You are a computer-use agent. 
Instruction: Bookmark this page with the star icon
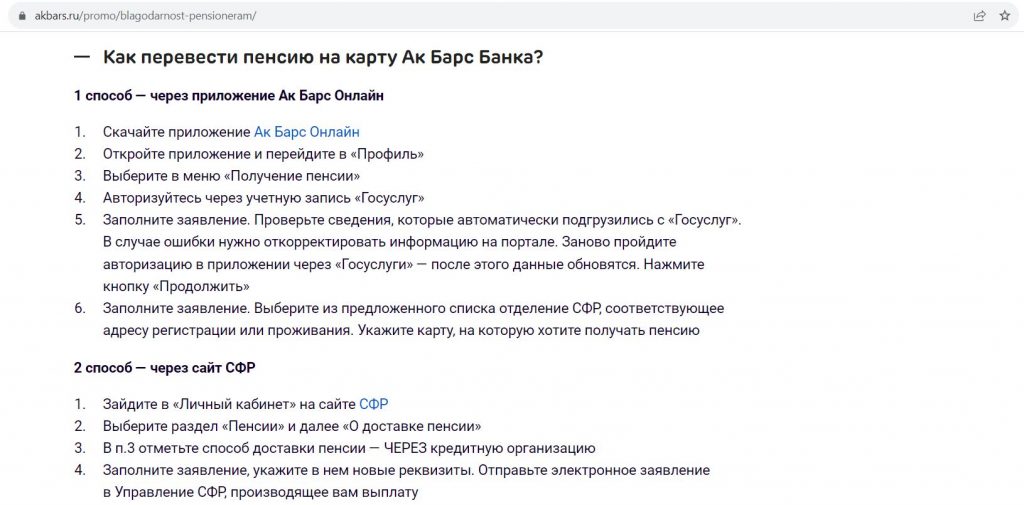tap(1004, 16)
